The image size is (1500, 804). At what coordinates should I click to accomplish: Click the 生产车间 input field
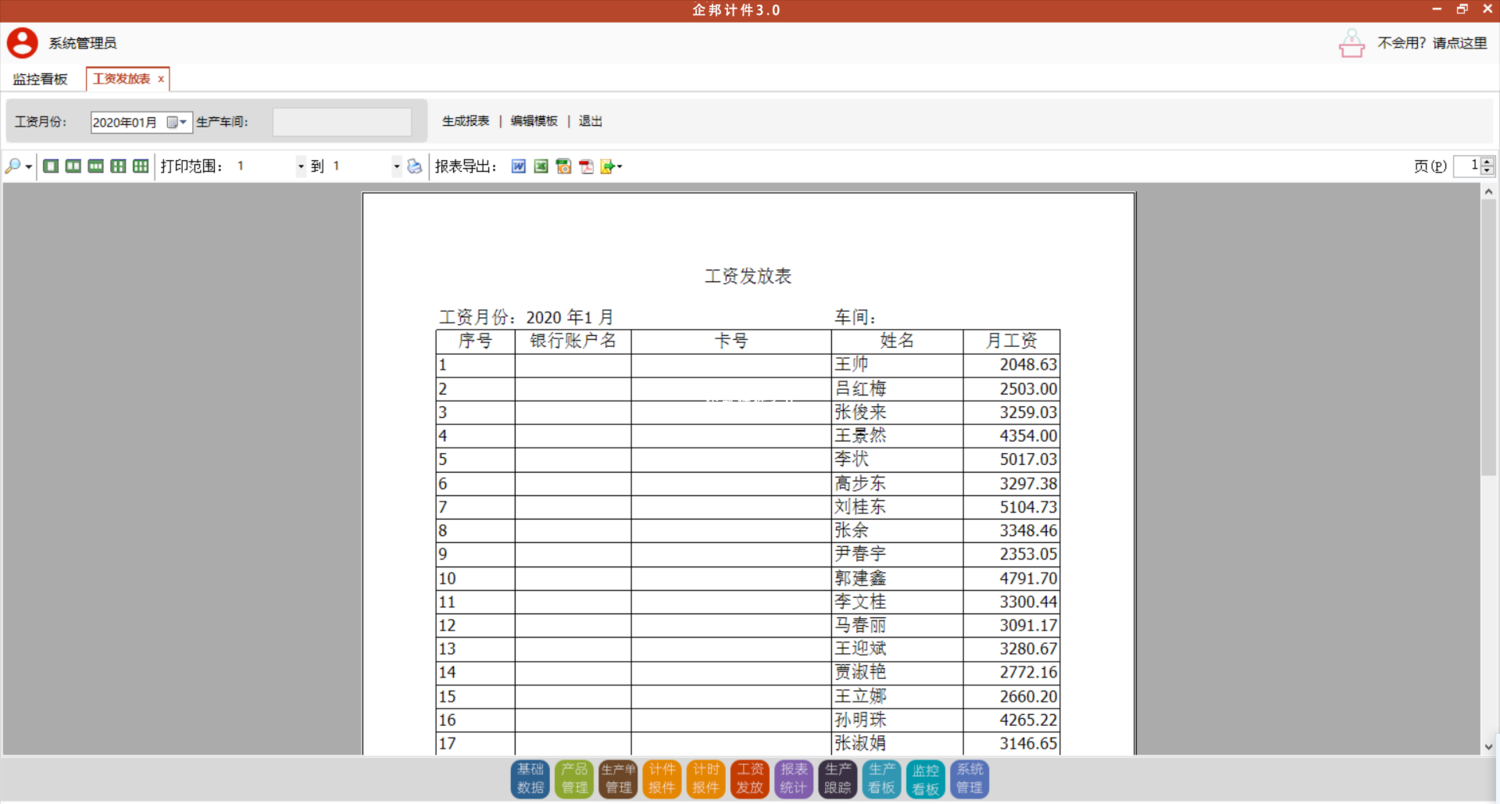click(342, 122)
